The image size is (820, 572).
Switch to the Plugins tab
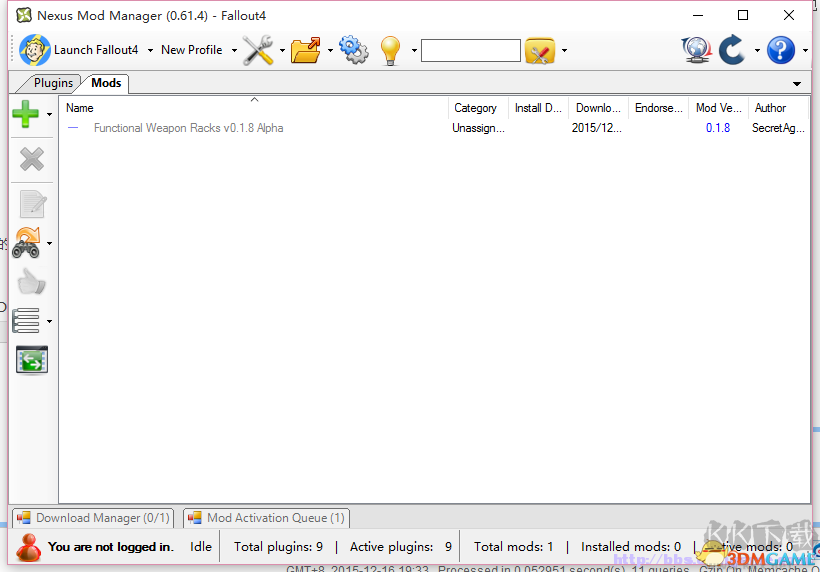pos(51,83)
